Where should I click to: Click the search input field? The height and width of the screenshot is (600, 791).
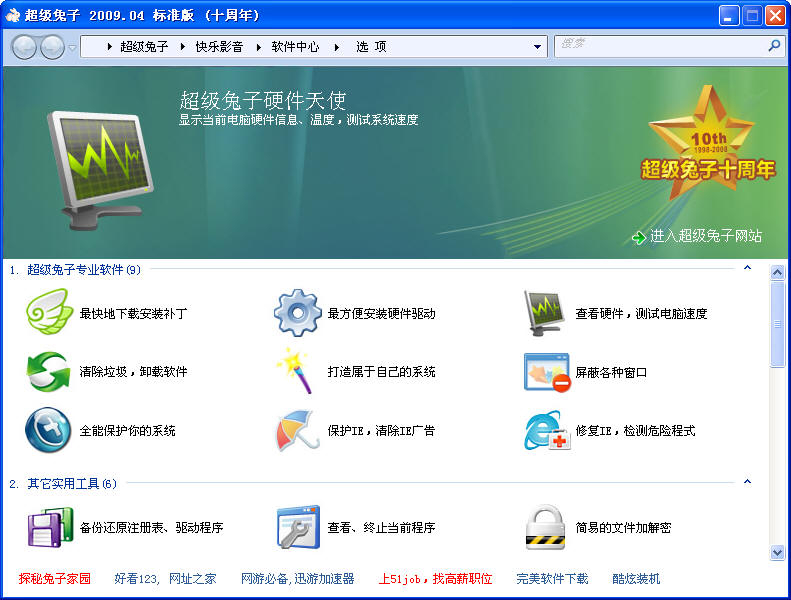click(x=662, y=46)
